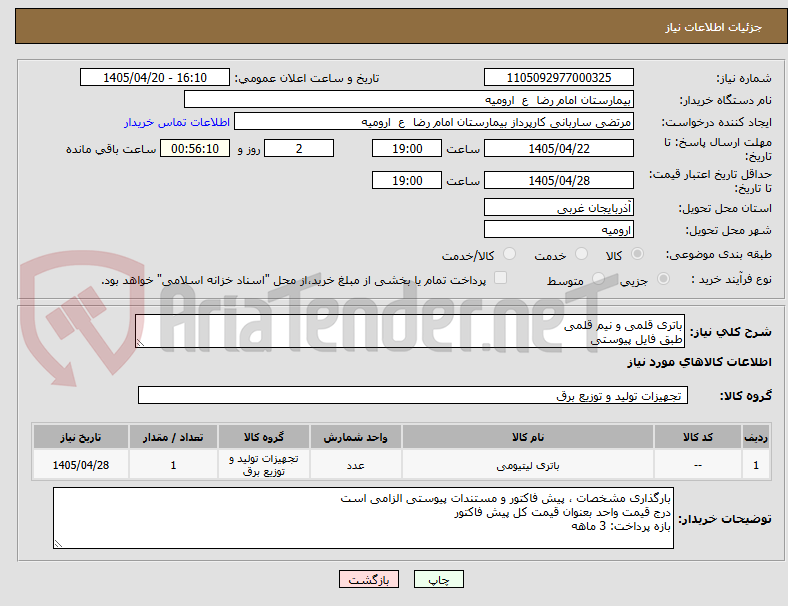Click the کد کالا column header

click(x=698, y=437)
